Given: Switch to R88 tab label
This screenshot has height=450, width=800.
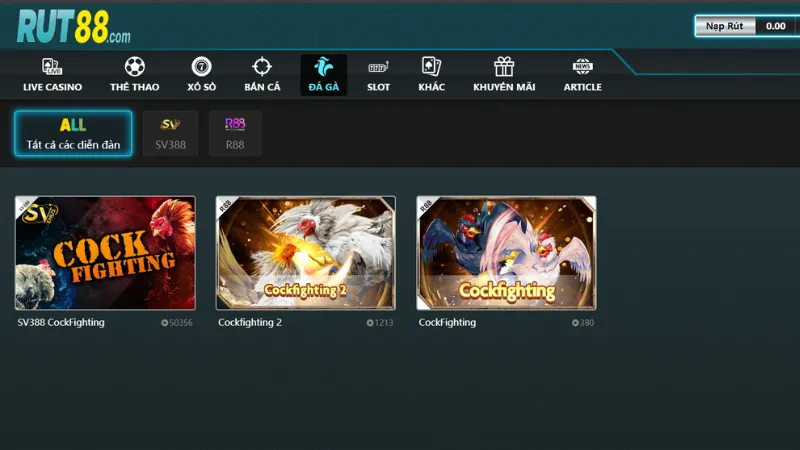Looking at the screenshot, I should [x=235, y=145].
